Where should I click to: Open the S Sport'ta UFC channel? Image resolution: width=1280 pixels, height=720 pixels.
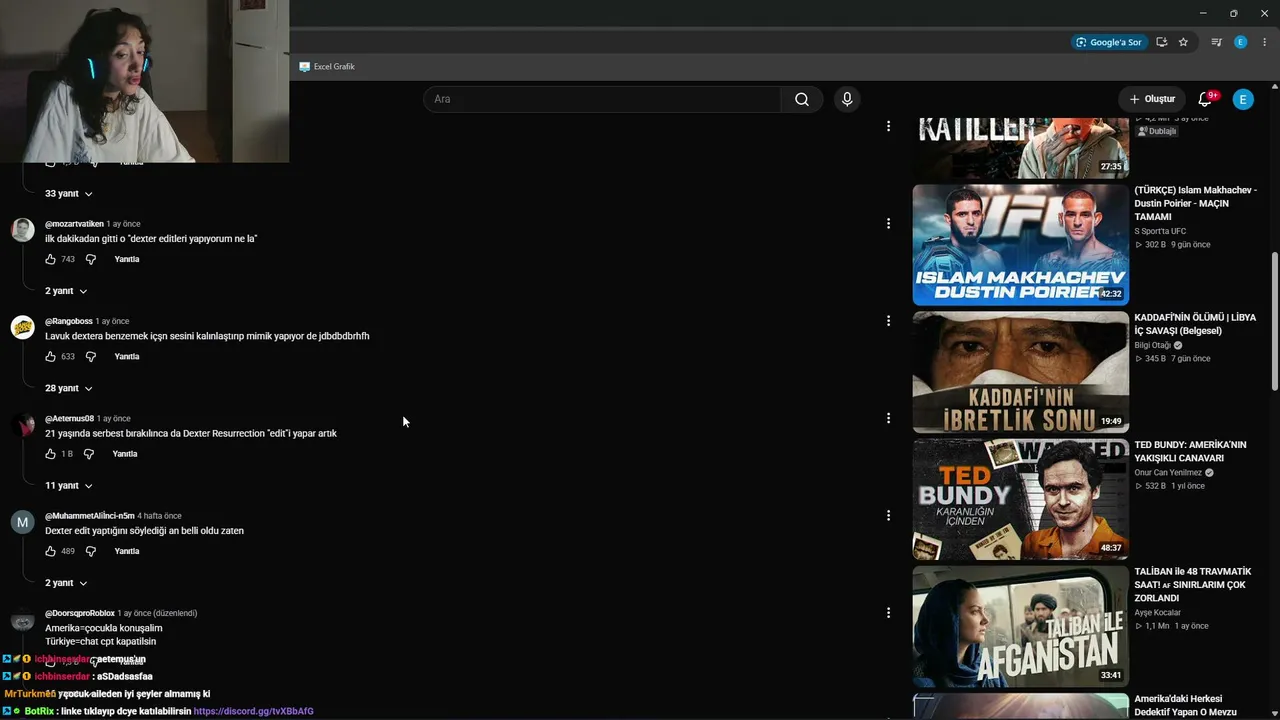[x=1160, y=231]
